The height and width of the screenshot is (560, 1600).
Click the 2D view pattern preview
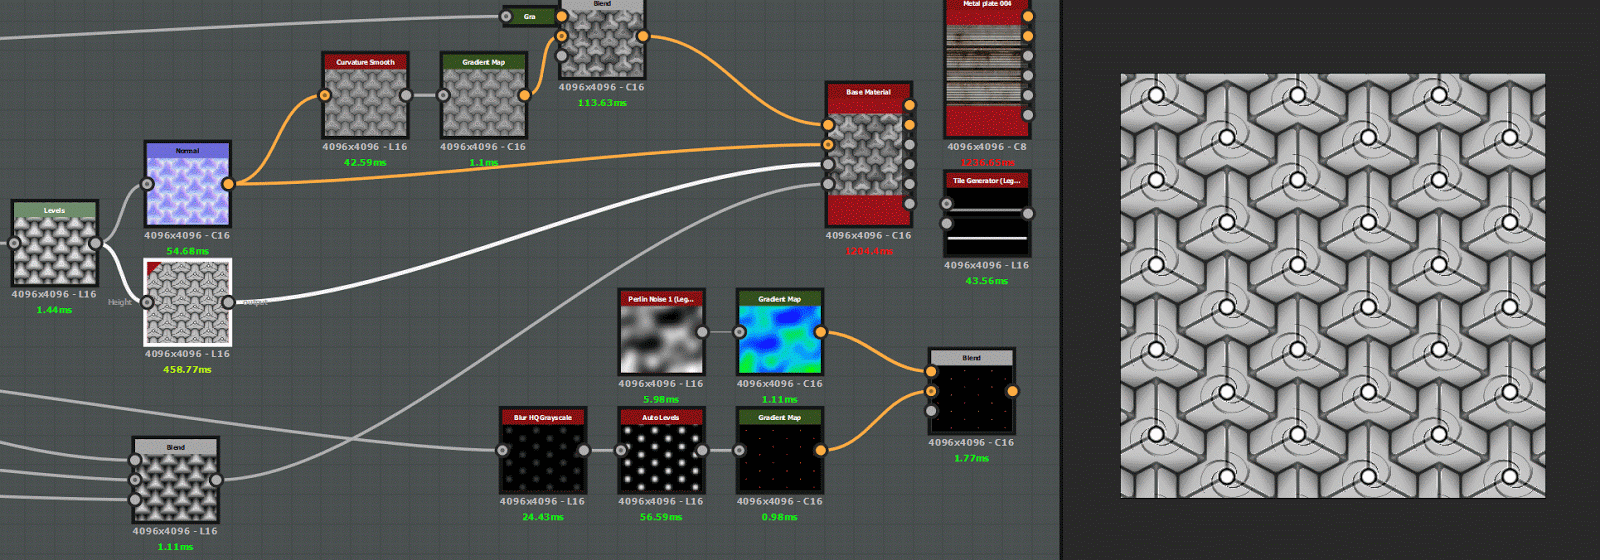click(x=1332, y=286)
